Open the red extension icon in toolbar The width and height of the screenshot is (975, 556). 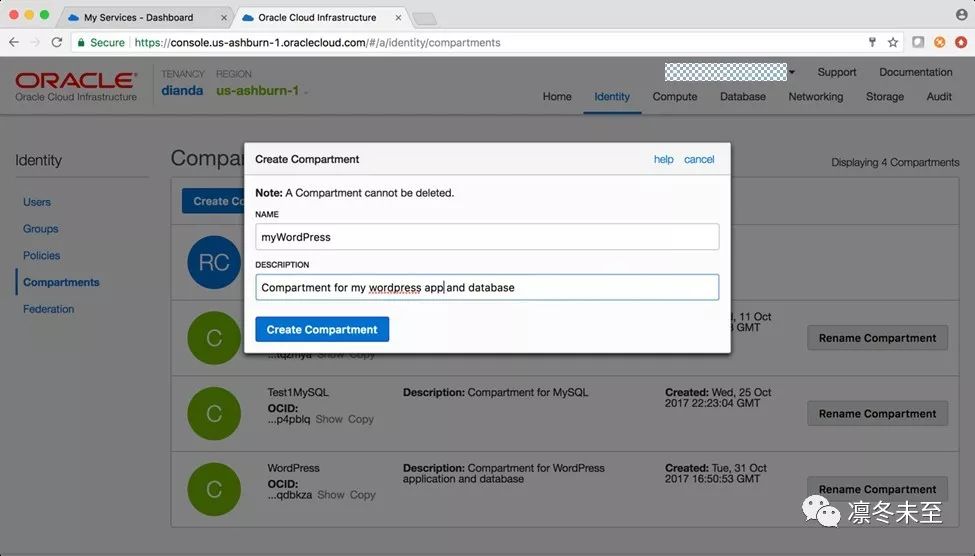(961, 42)
